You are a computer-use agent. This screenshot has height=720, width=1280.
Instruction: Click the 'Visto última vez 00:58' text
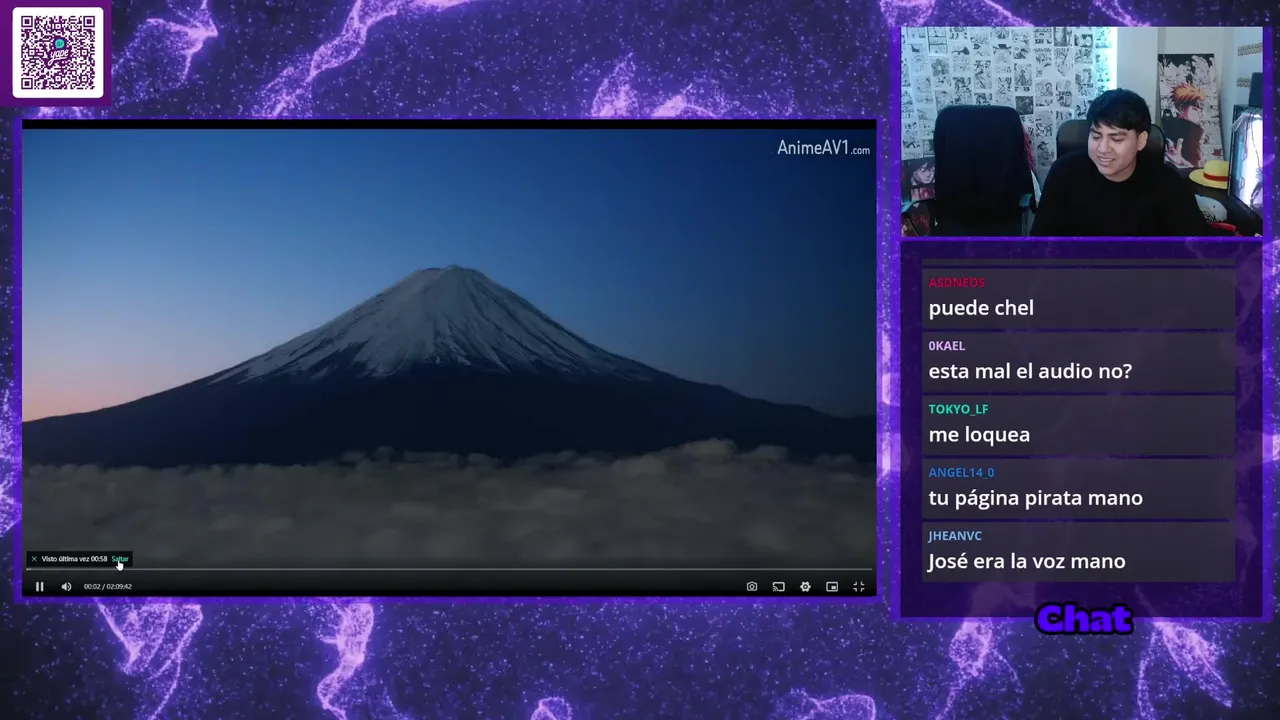pyautogui.click(x=74, y=559)
